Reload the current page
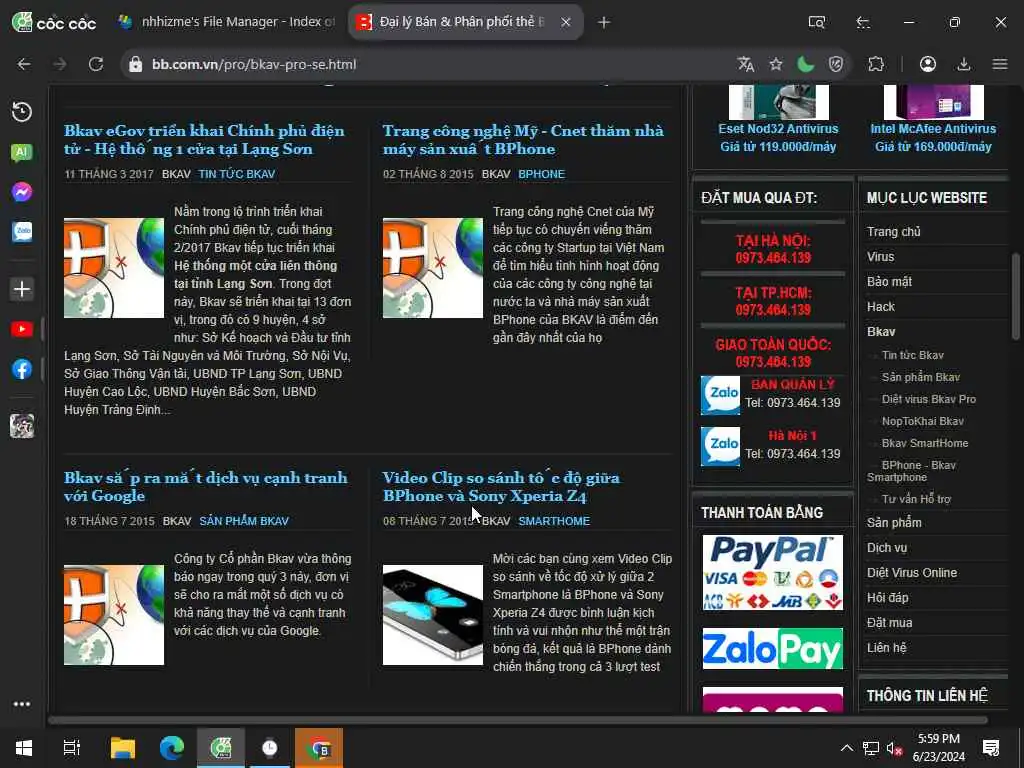 tap(96, 64)
